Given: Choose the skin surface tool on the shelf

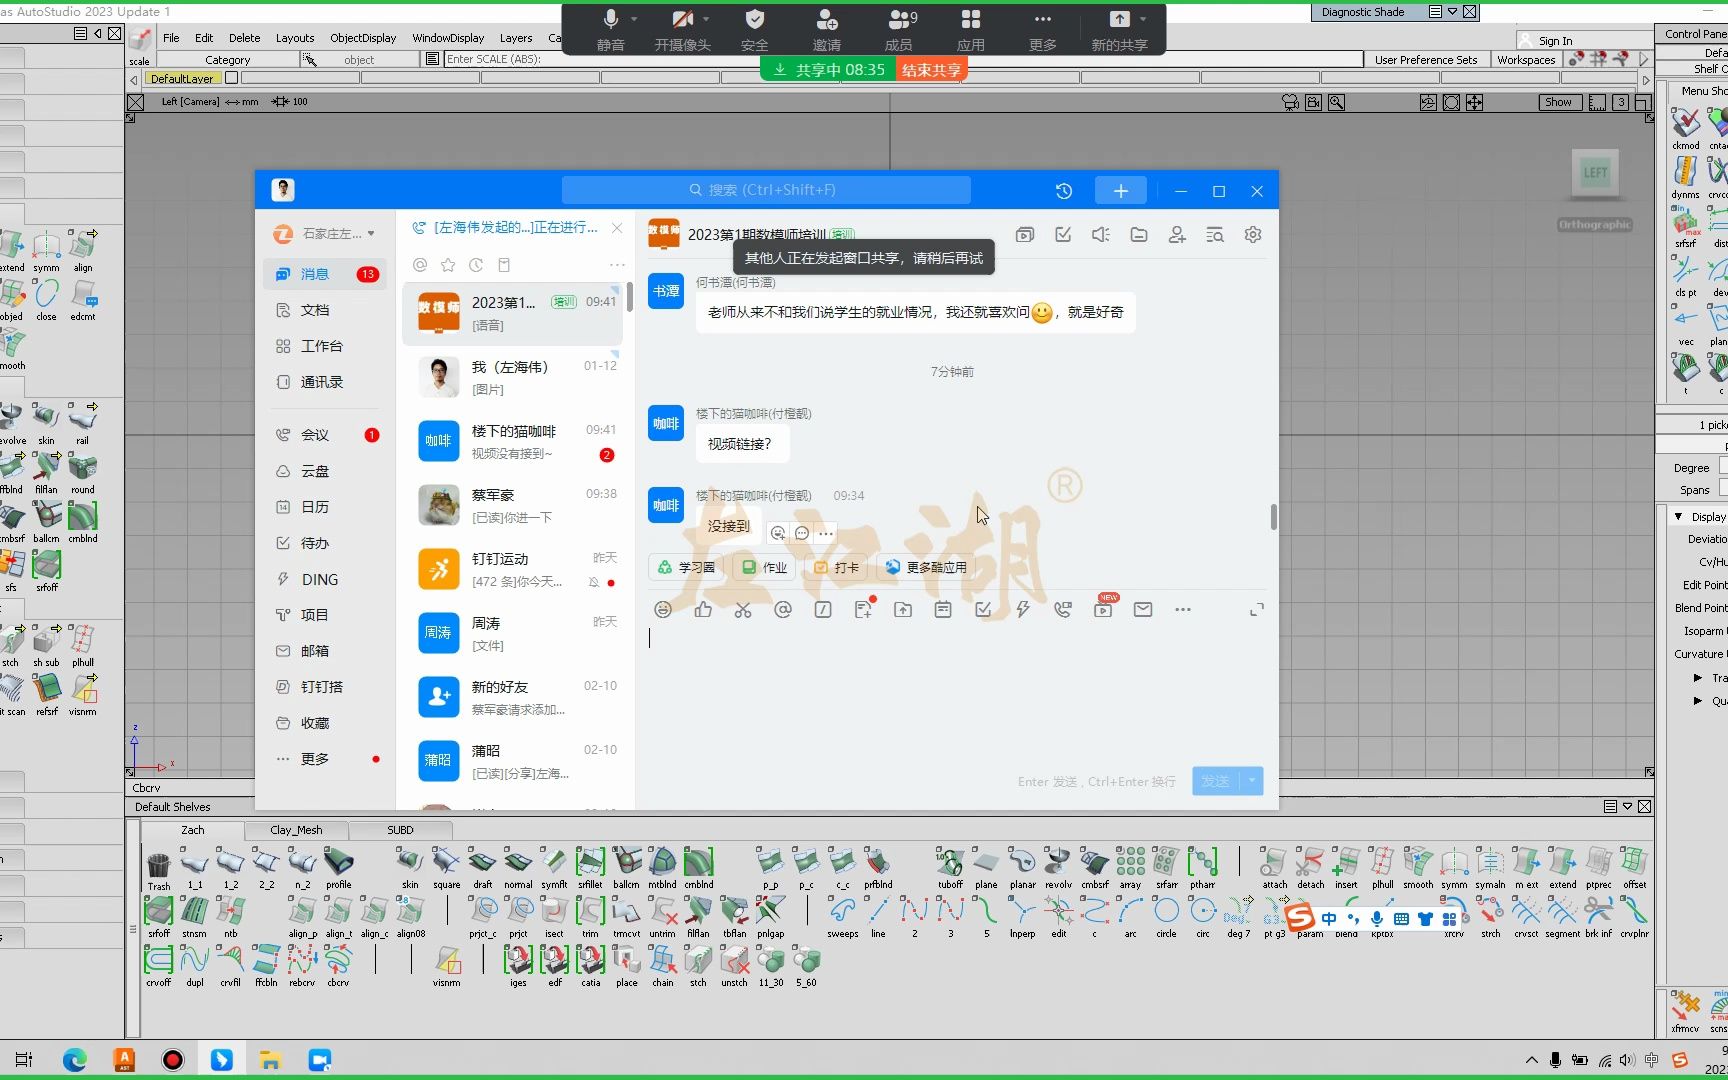Looking at the screenshot, I should [x=410, y=862].
